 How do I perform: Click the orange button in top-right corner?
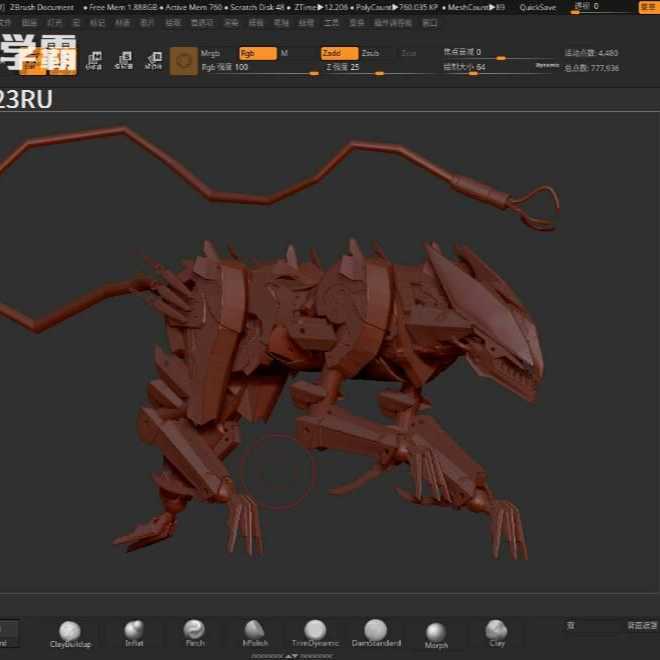tap(648, 7)
